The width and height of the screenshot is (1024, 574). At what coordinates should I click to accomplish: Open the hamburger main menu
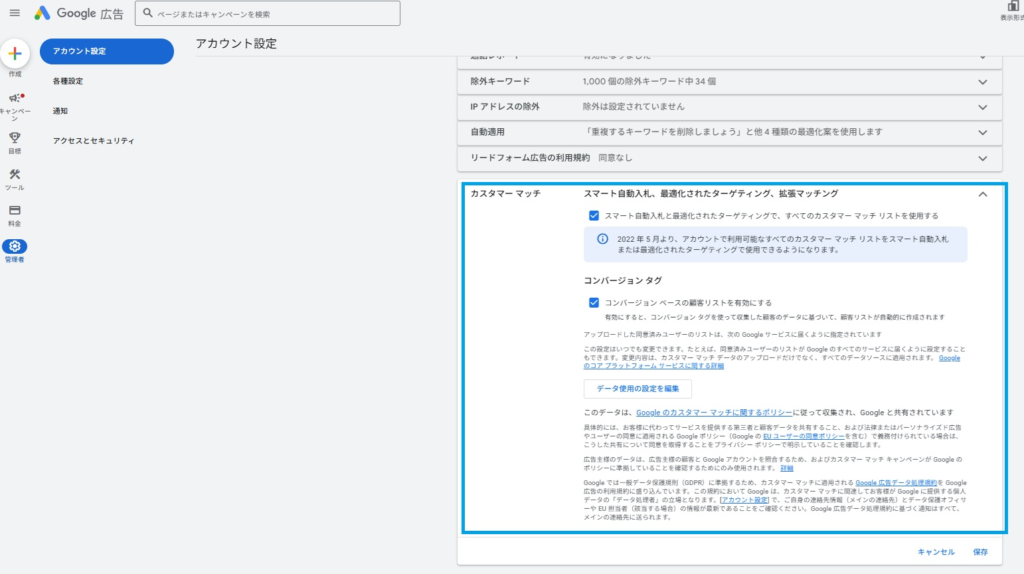[x=14, y=13]
